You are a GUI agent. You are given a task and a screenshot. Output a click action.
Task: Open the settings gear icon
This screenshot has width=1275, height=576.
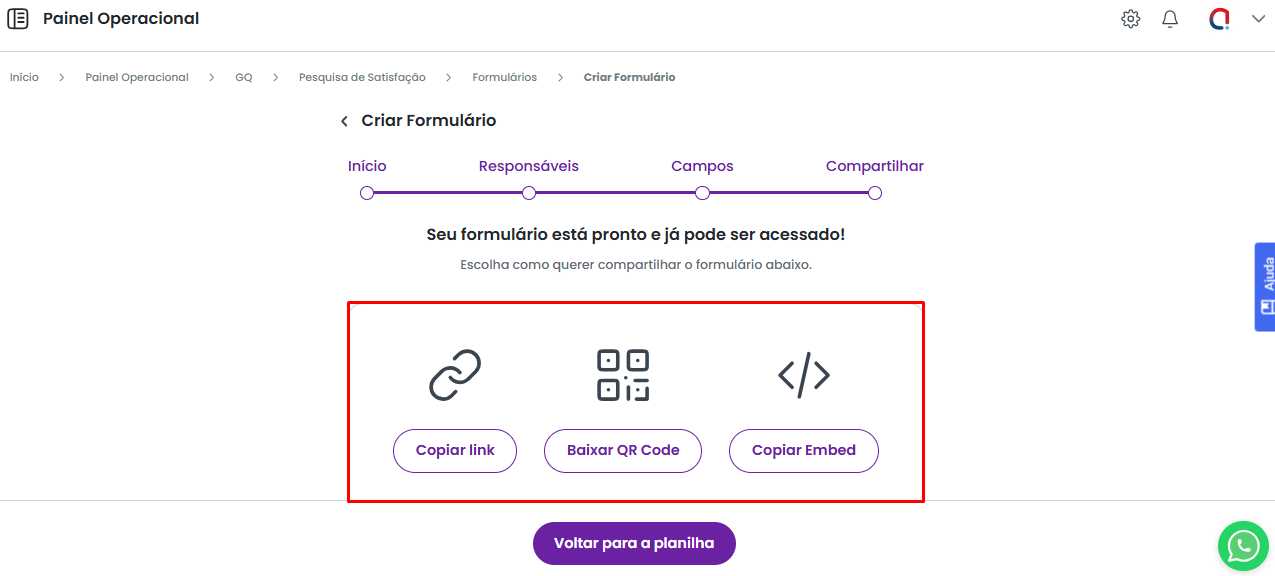click(x=1130, y=19)
